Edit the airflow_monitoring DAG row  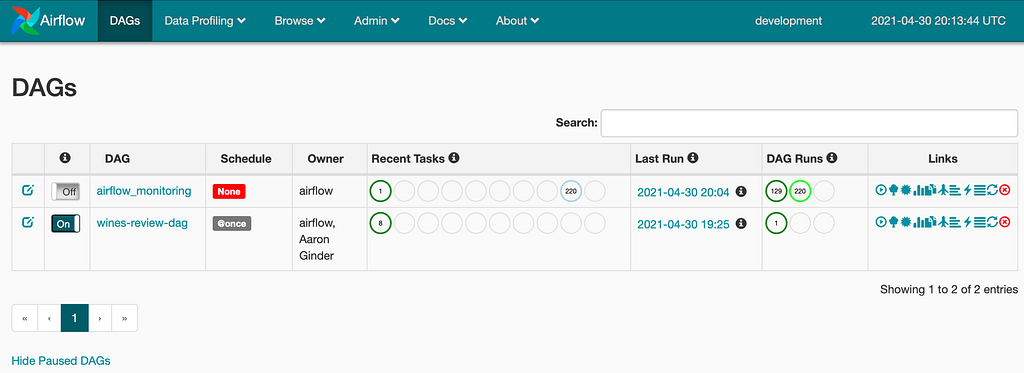[x=27, y=190]
